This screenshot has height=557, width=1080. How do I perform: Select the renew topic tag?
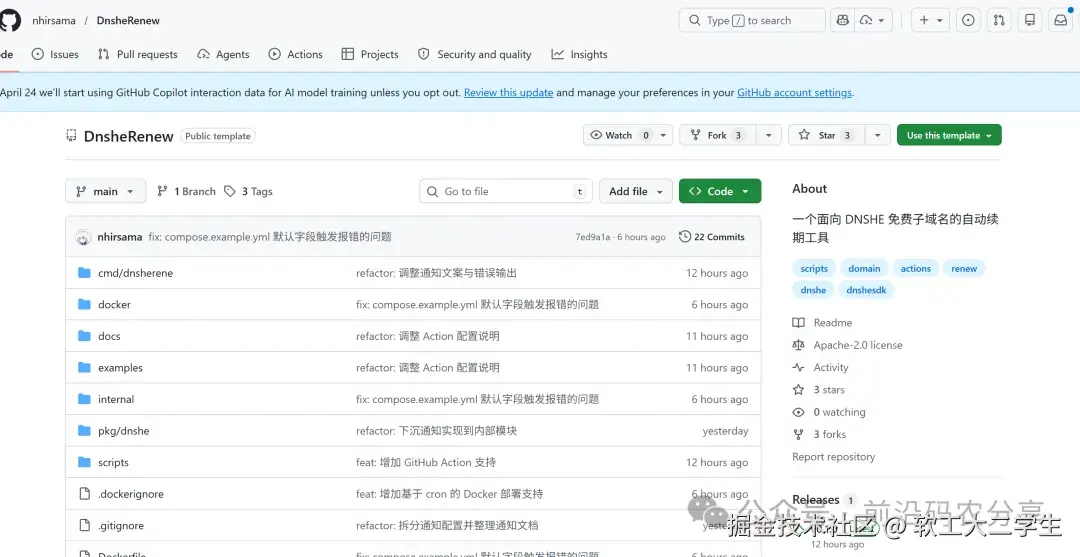coord(964,269)
